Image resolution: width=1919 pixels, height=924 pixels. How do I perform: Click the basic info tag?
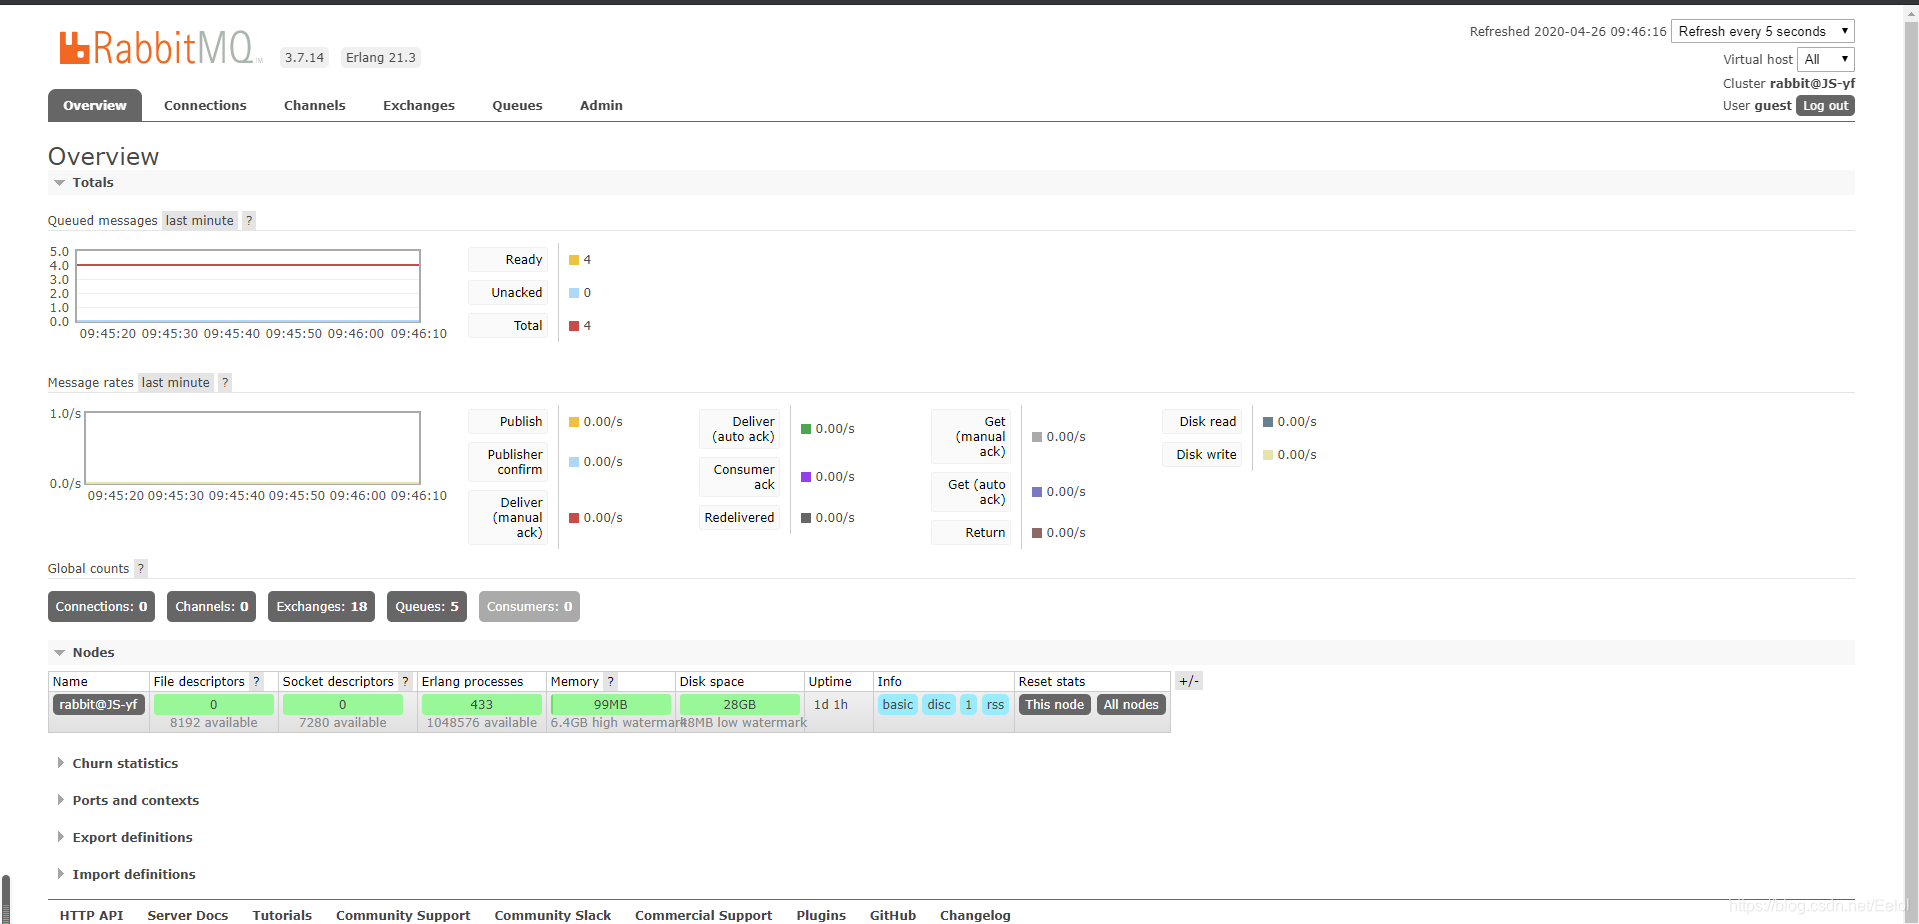897,705
